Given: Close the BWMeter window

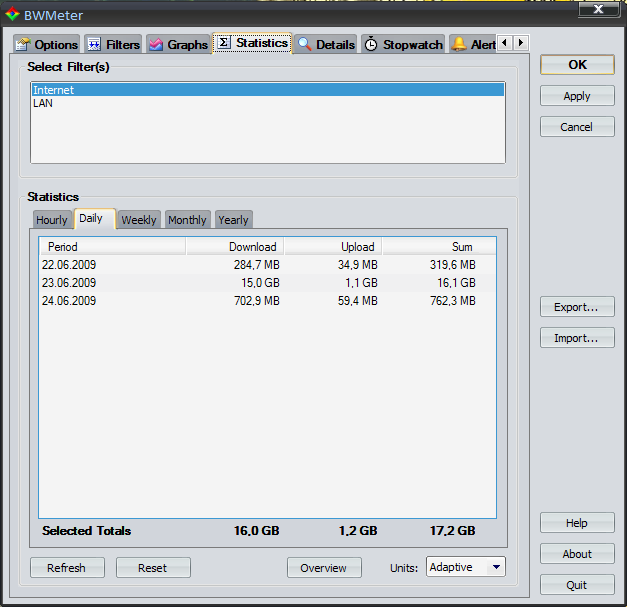Looking at the screenshot, I should tap(599, 9).
